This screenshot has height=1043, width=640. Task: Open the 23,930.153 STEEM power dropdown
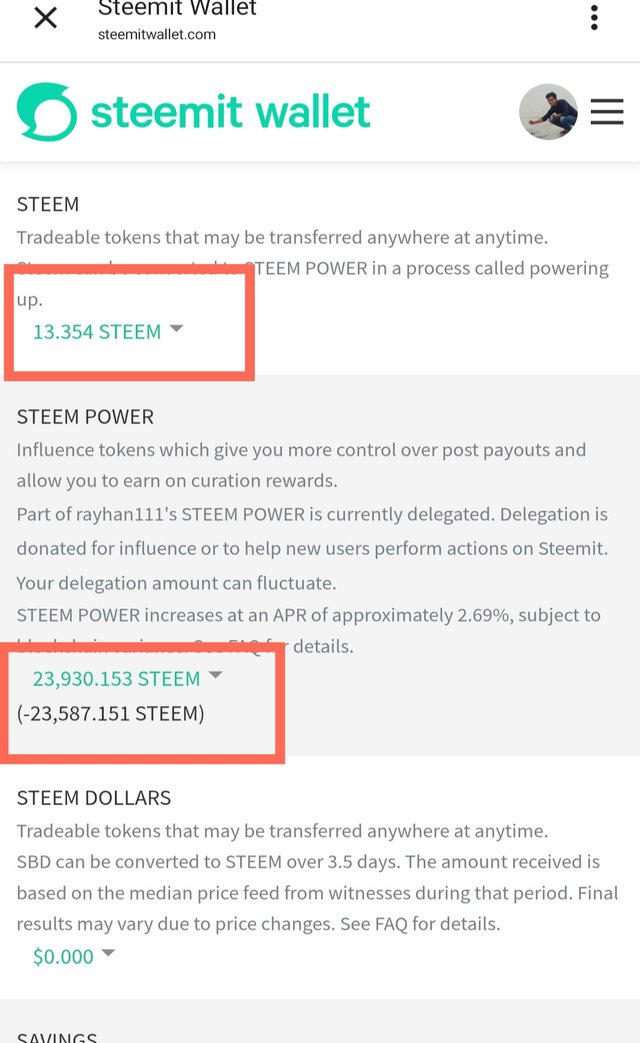(x=116, y=679)
